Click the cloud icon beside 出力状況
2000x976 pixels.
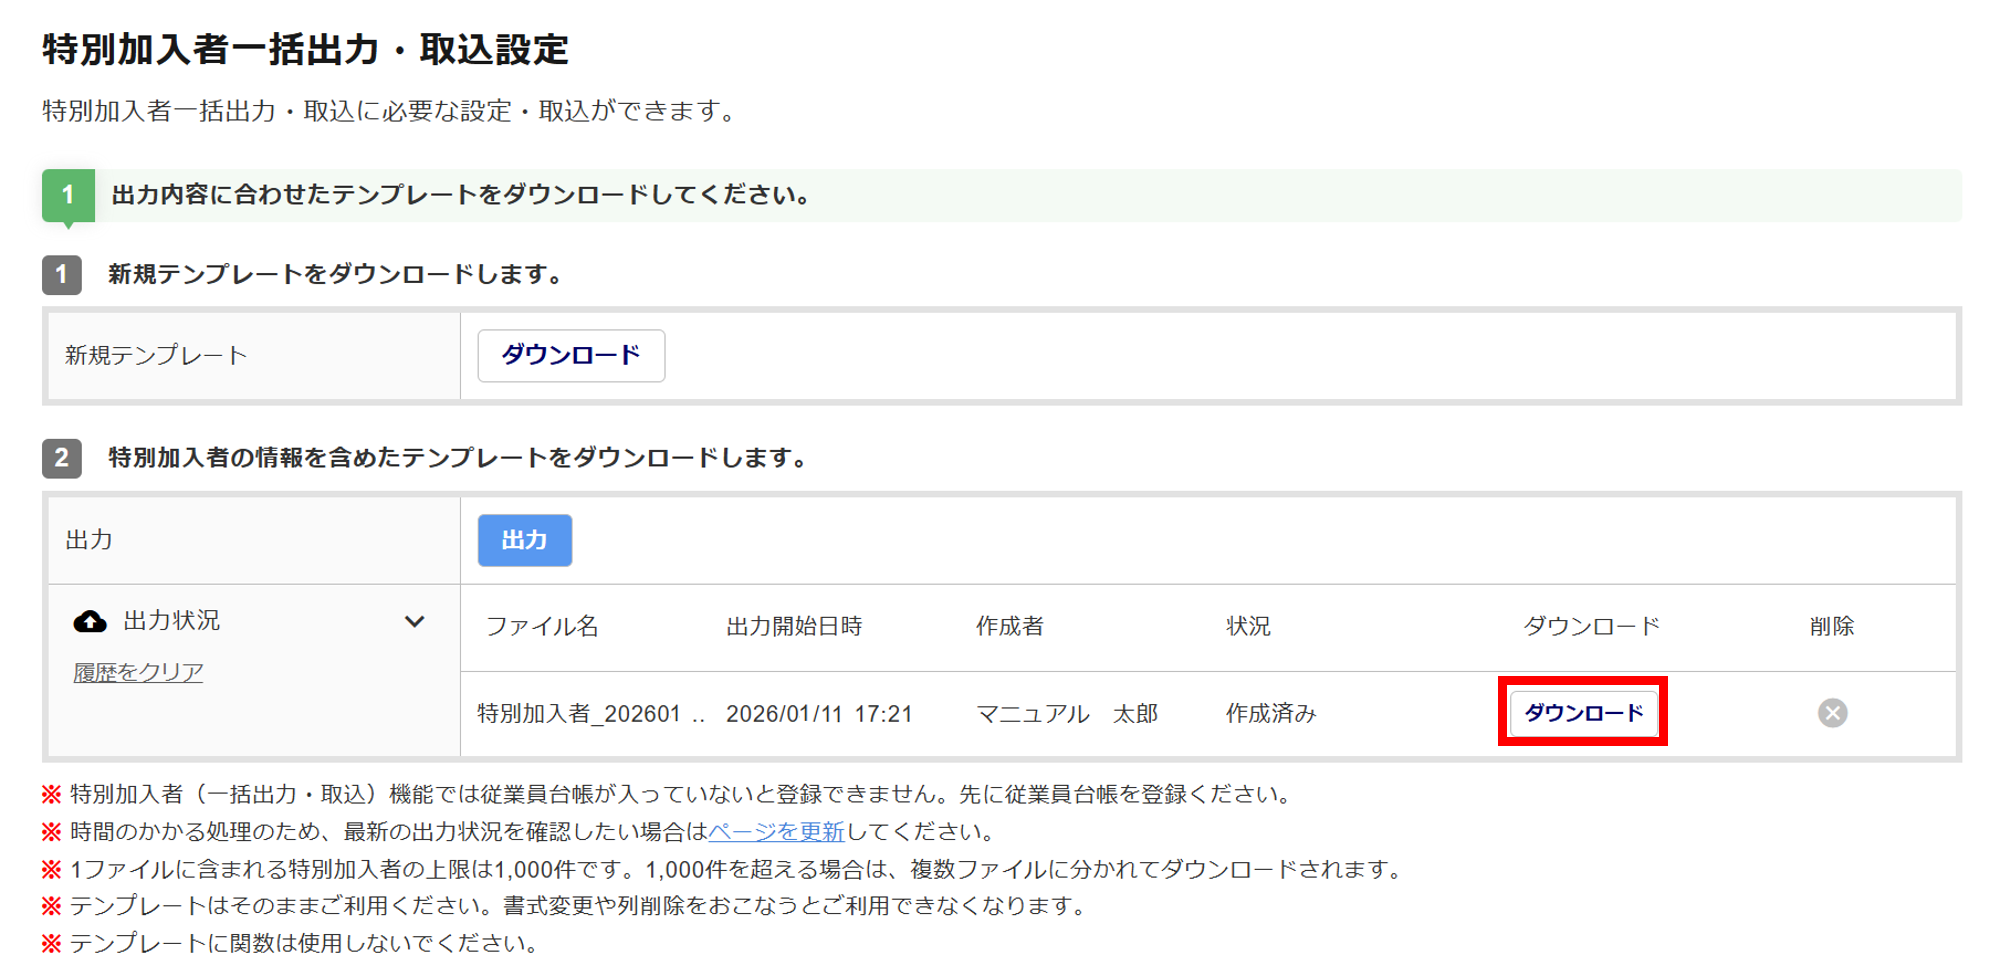click(x=90, y=622)
